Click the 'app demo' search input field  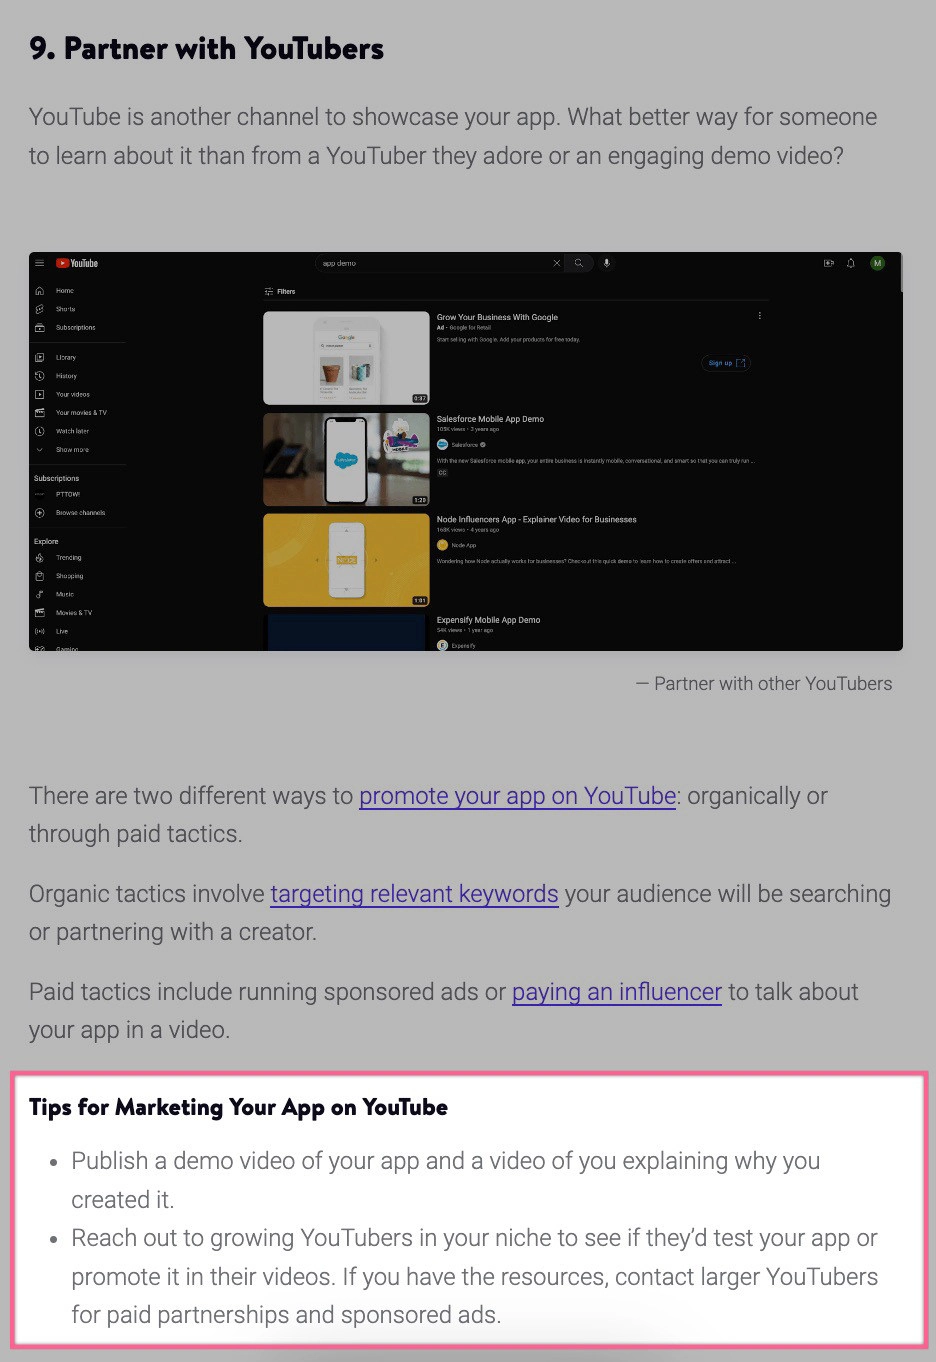tap(430, 264)
